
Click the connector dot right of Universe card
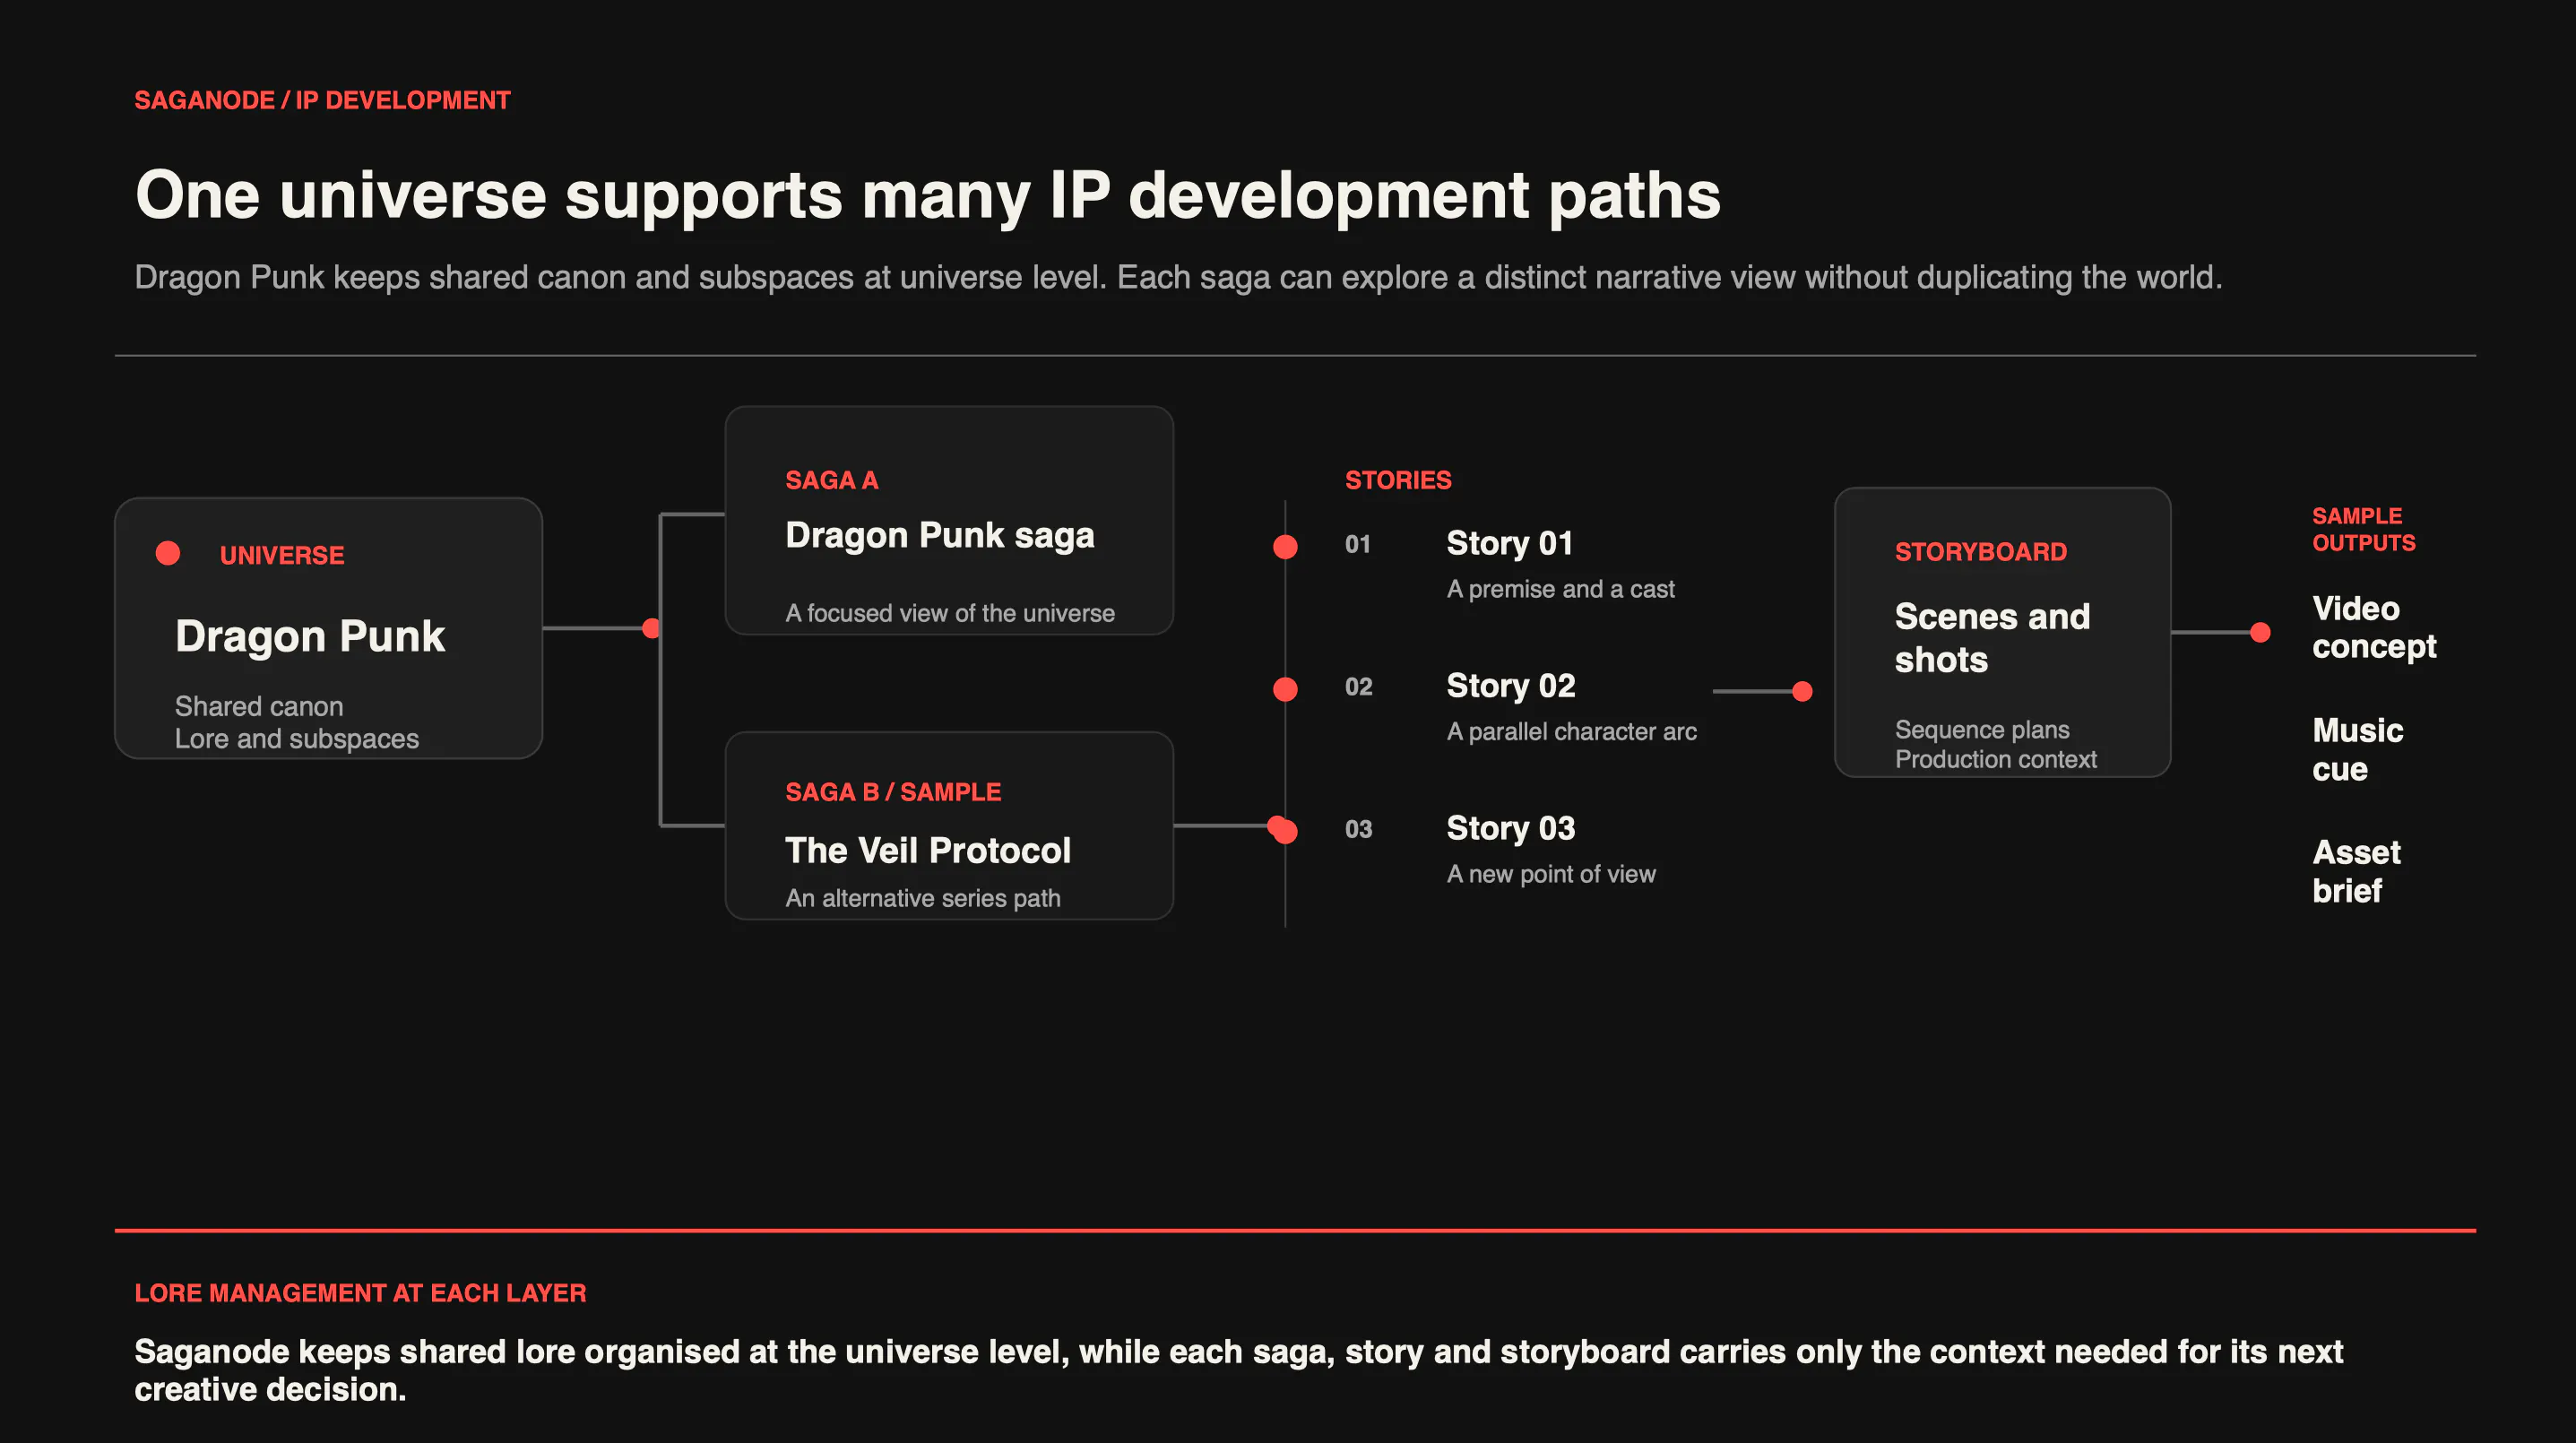pyautogui.click(x=652, y=628)
